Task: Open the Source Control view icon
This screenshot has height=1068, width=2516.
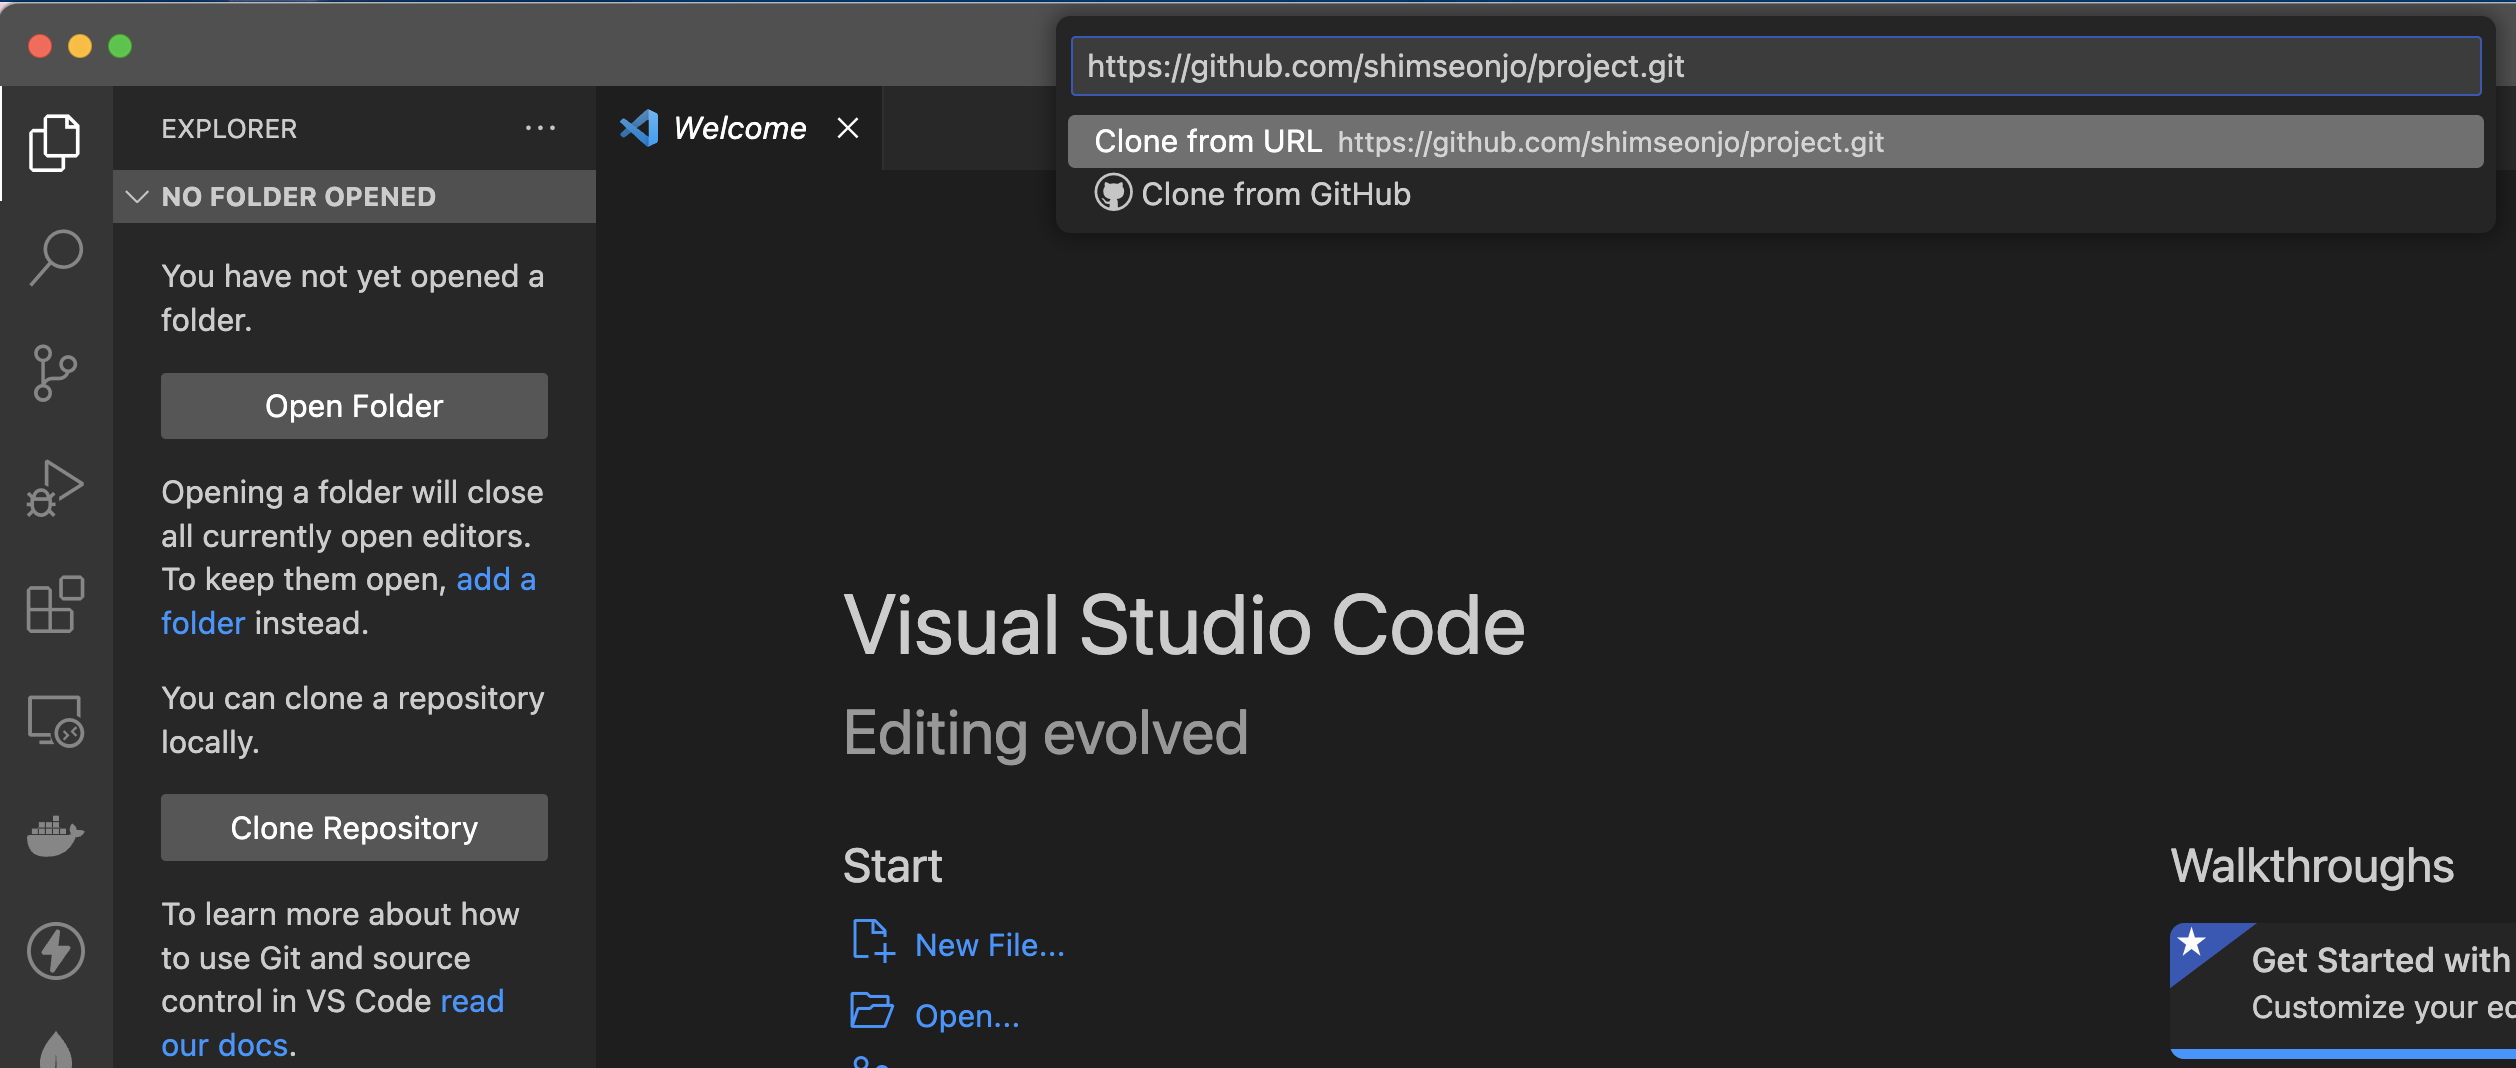Action: tap(55, 374)
